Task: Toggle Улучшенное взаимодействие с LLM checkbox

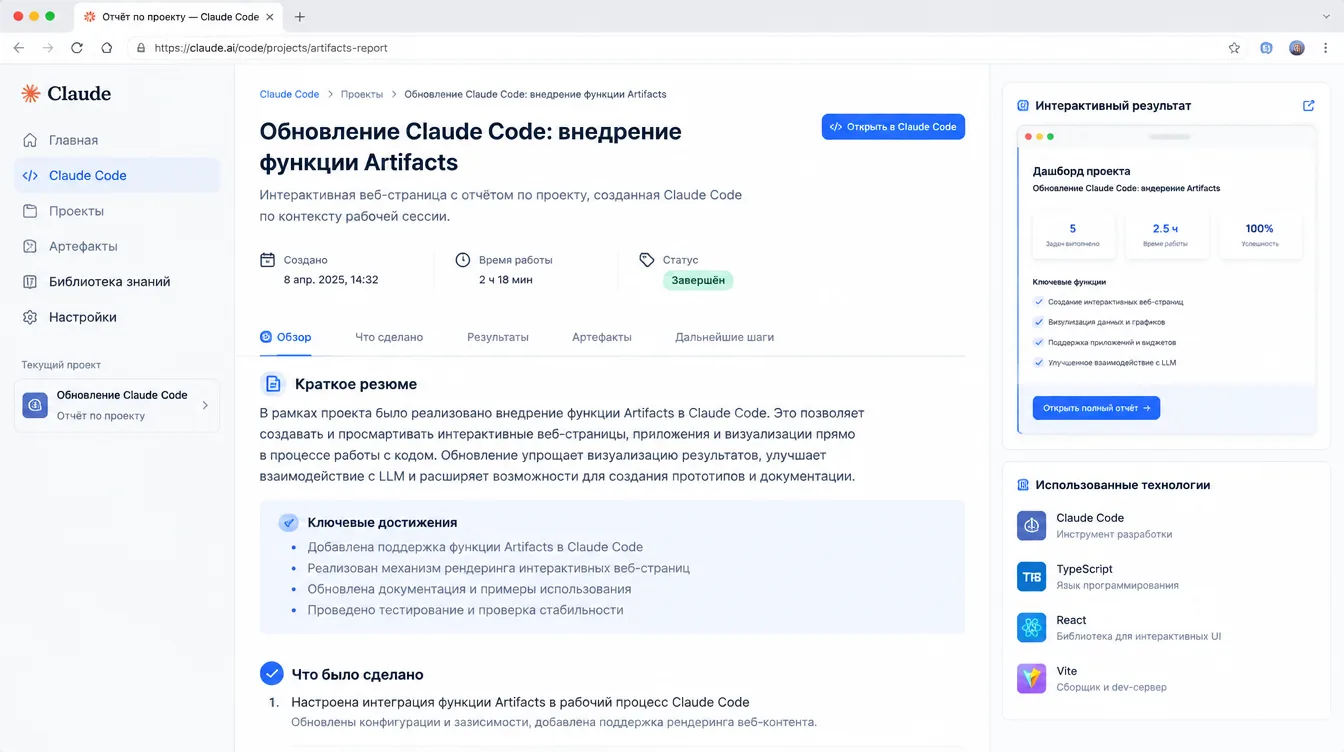Action: point(1038,362)
